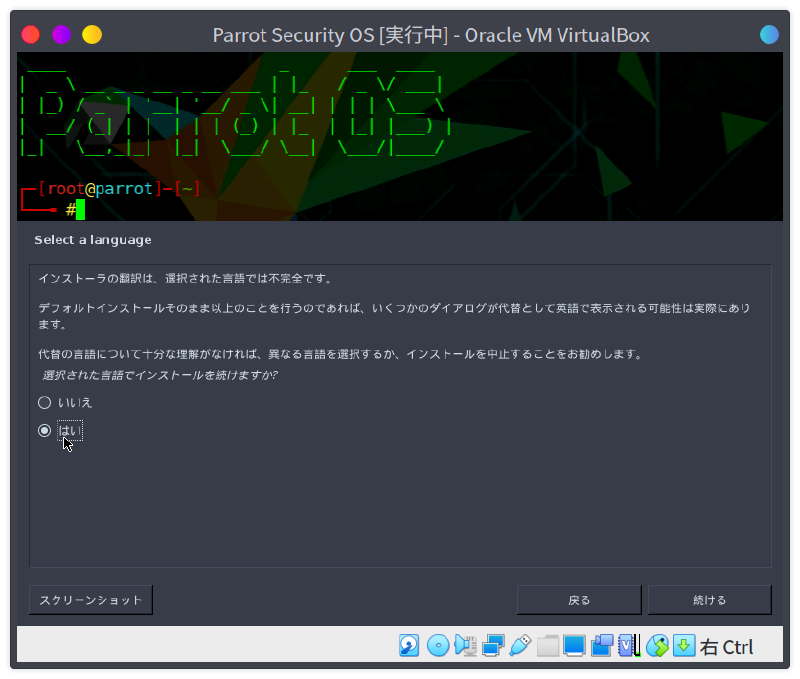Click the blue circle titlebar button
Image resolution: width=800 pixels, height=679 pixels.
click(x=769, y=35)
